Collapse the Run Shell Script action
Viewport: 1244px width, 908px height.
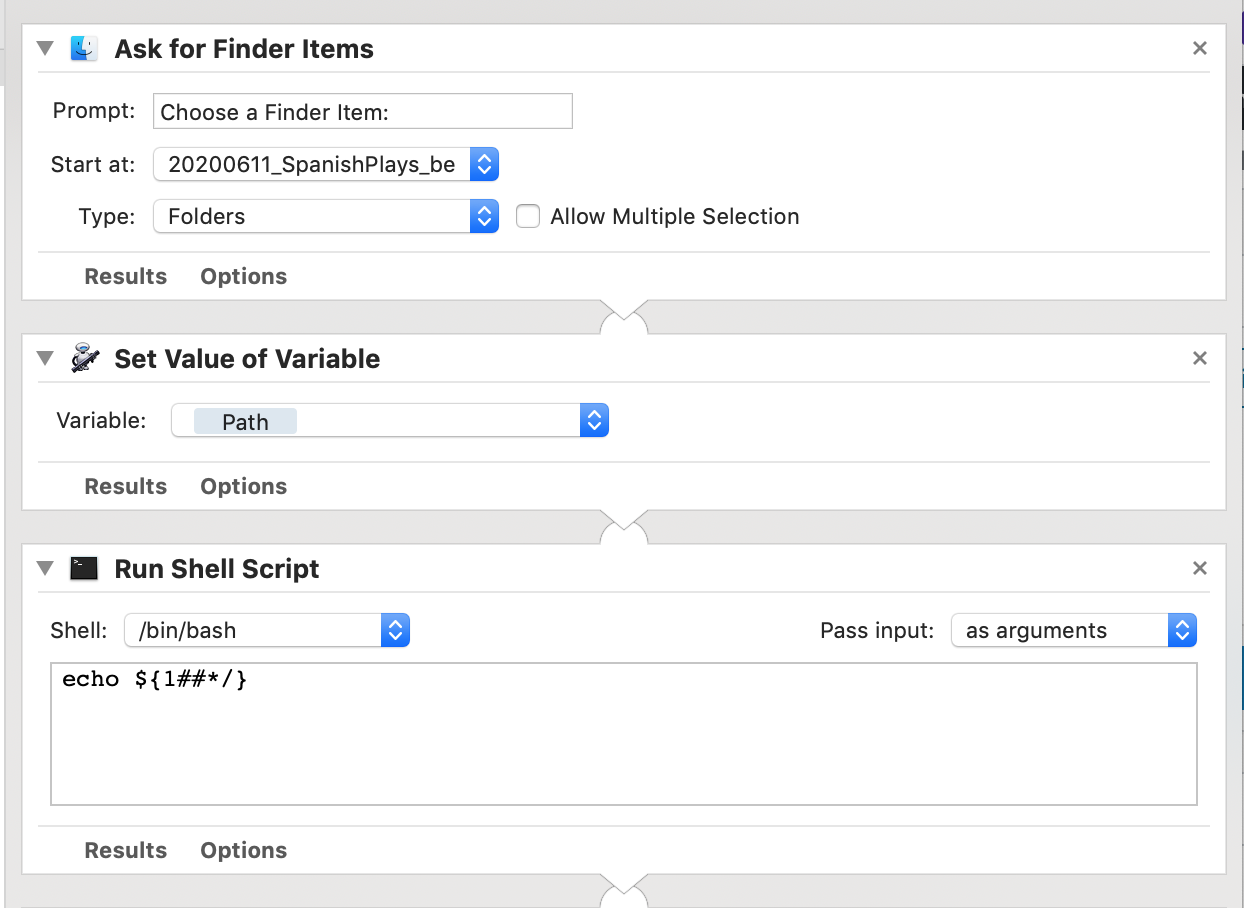click(x=44, y=569)
